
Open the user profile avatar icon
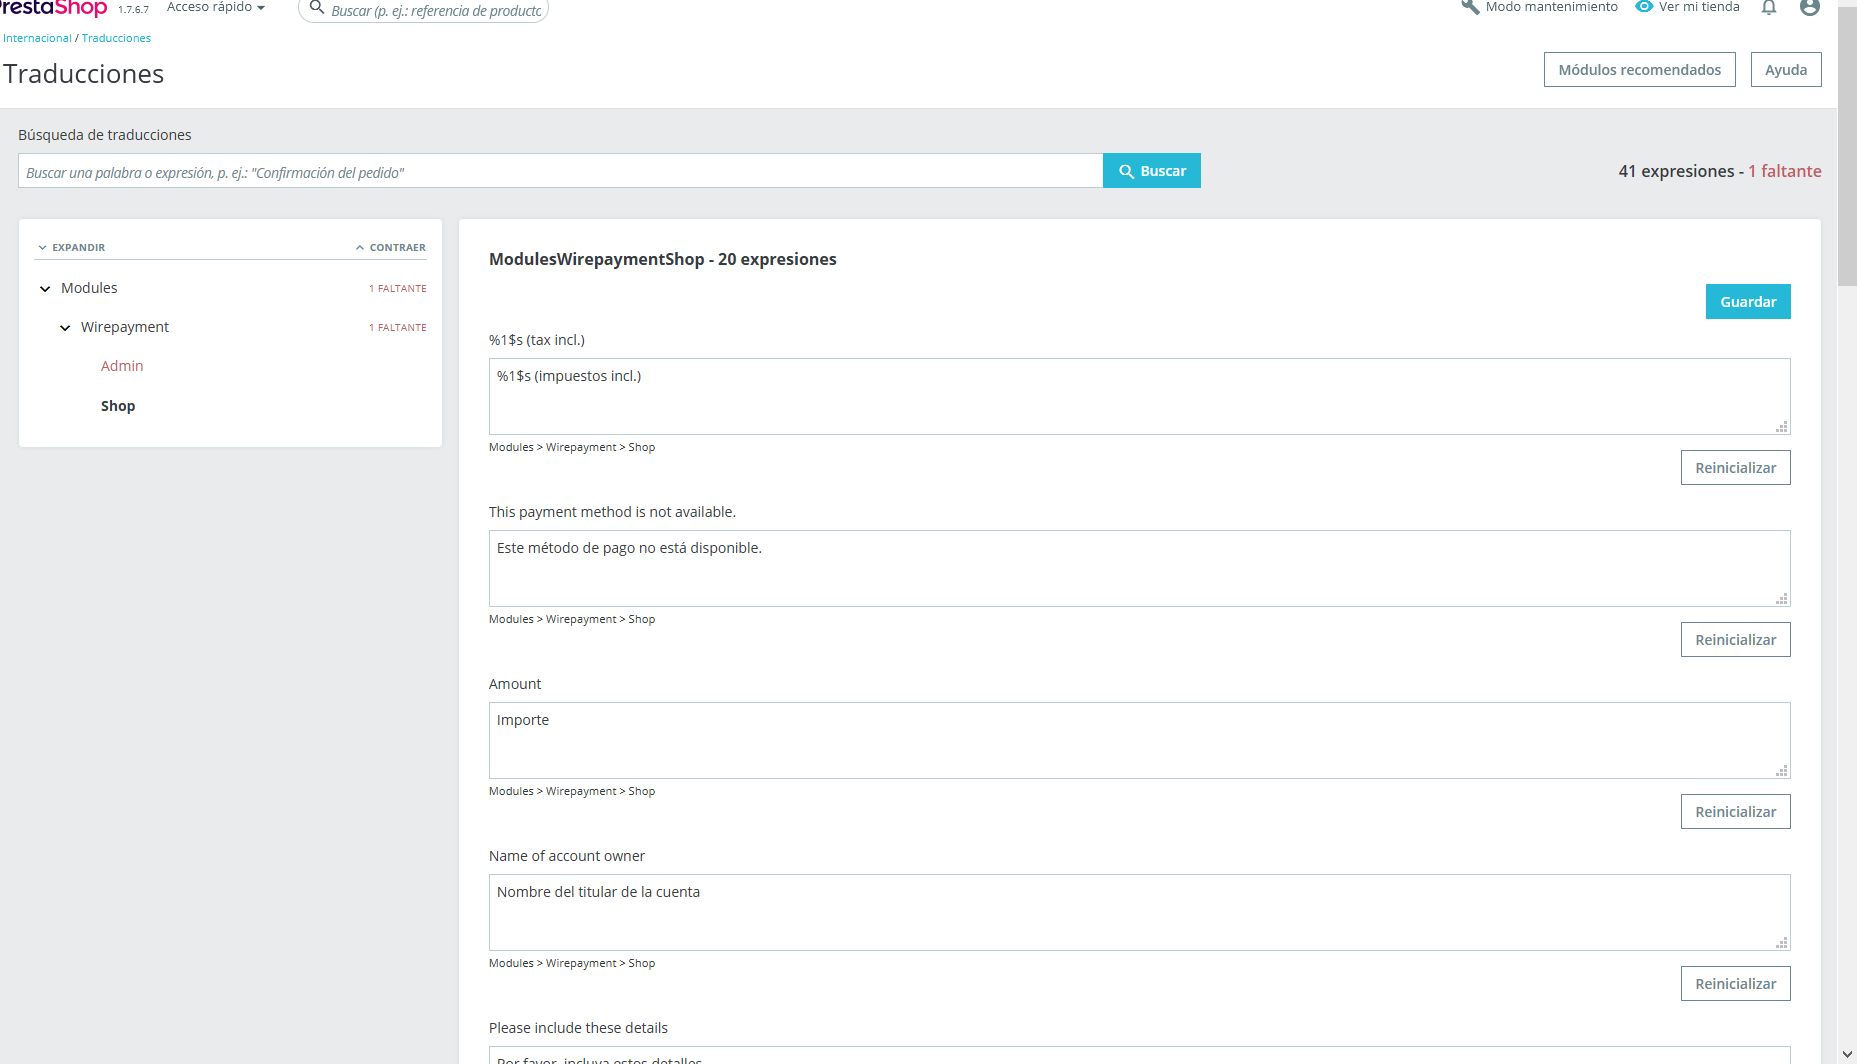click(1809, 8)
